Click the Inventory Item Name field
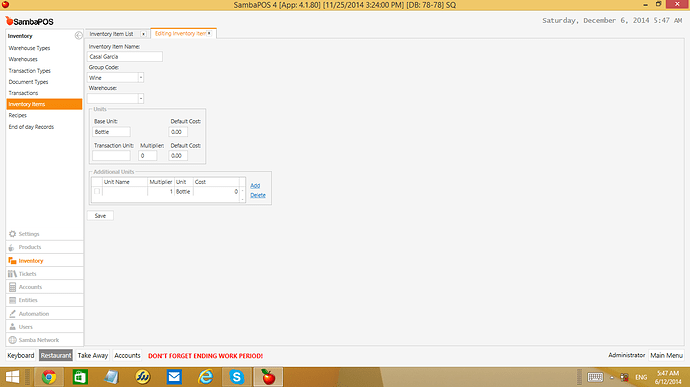This screenshot has height=387, width=690. point(125,56)
